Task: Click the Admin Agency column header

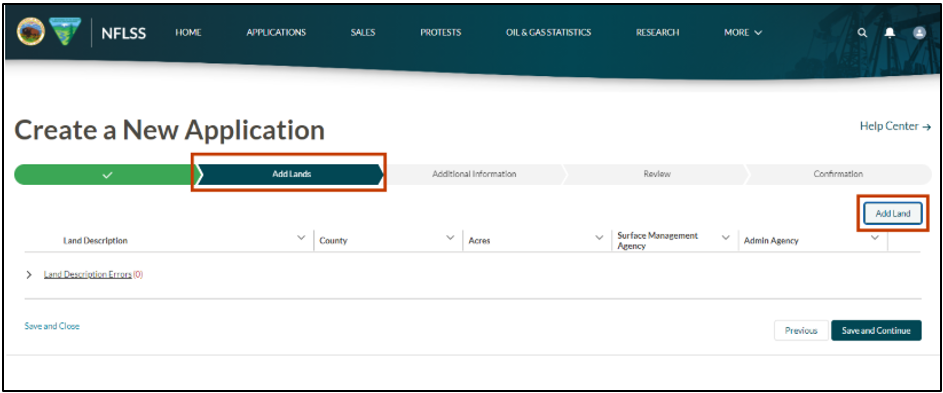Action: [x=771, y=241]
